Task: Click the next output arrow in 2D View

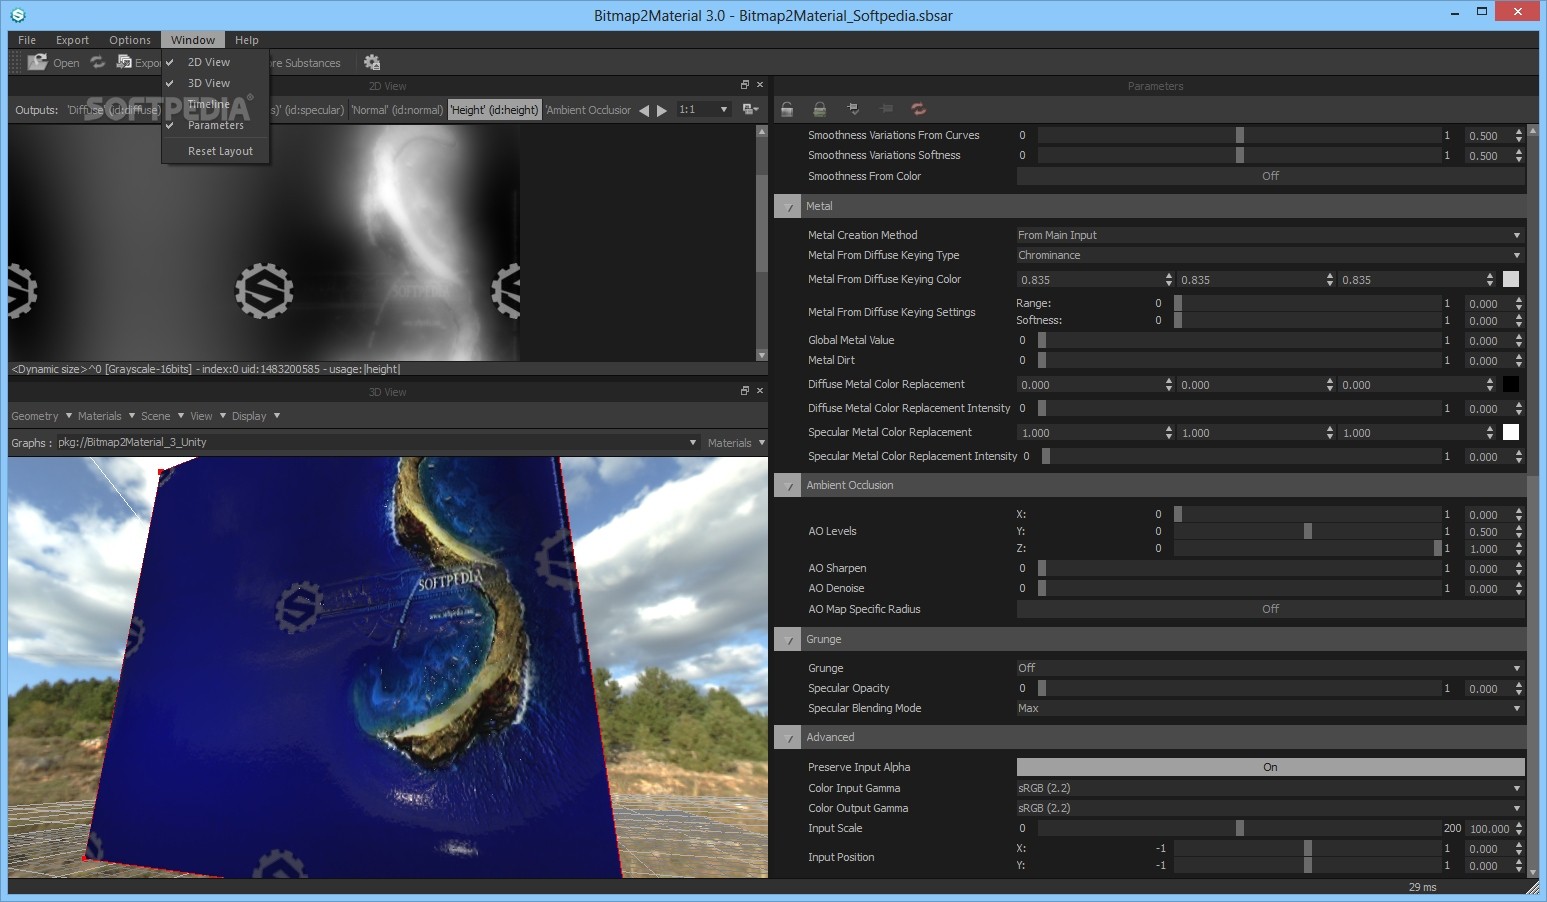Action: [662, 110]
